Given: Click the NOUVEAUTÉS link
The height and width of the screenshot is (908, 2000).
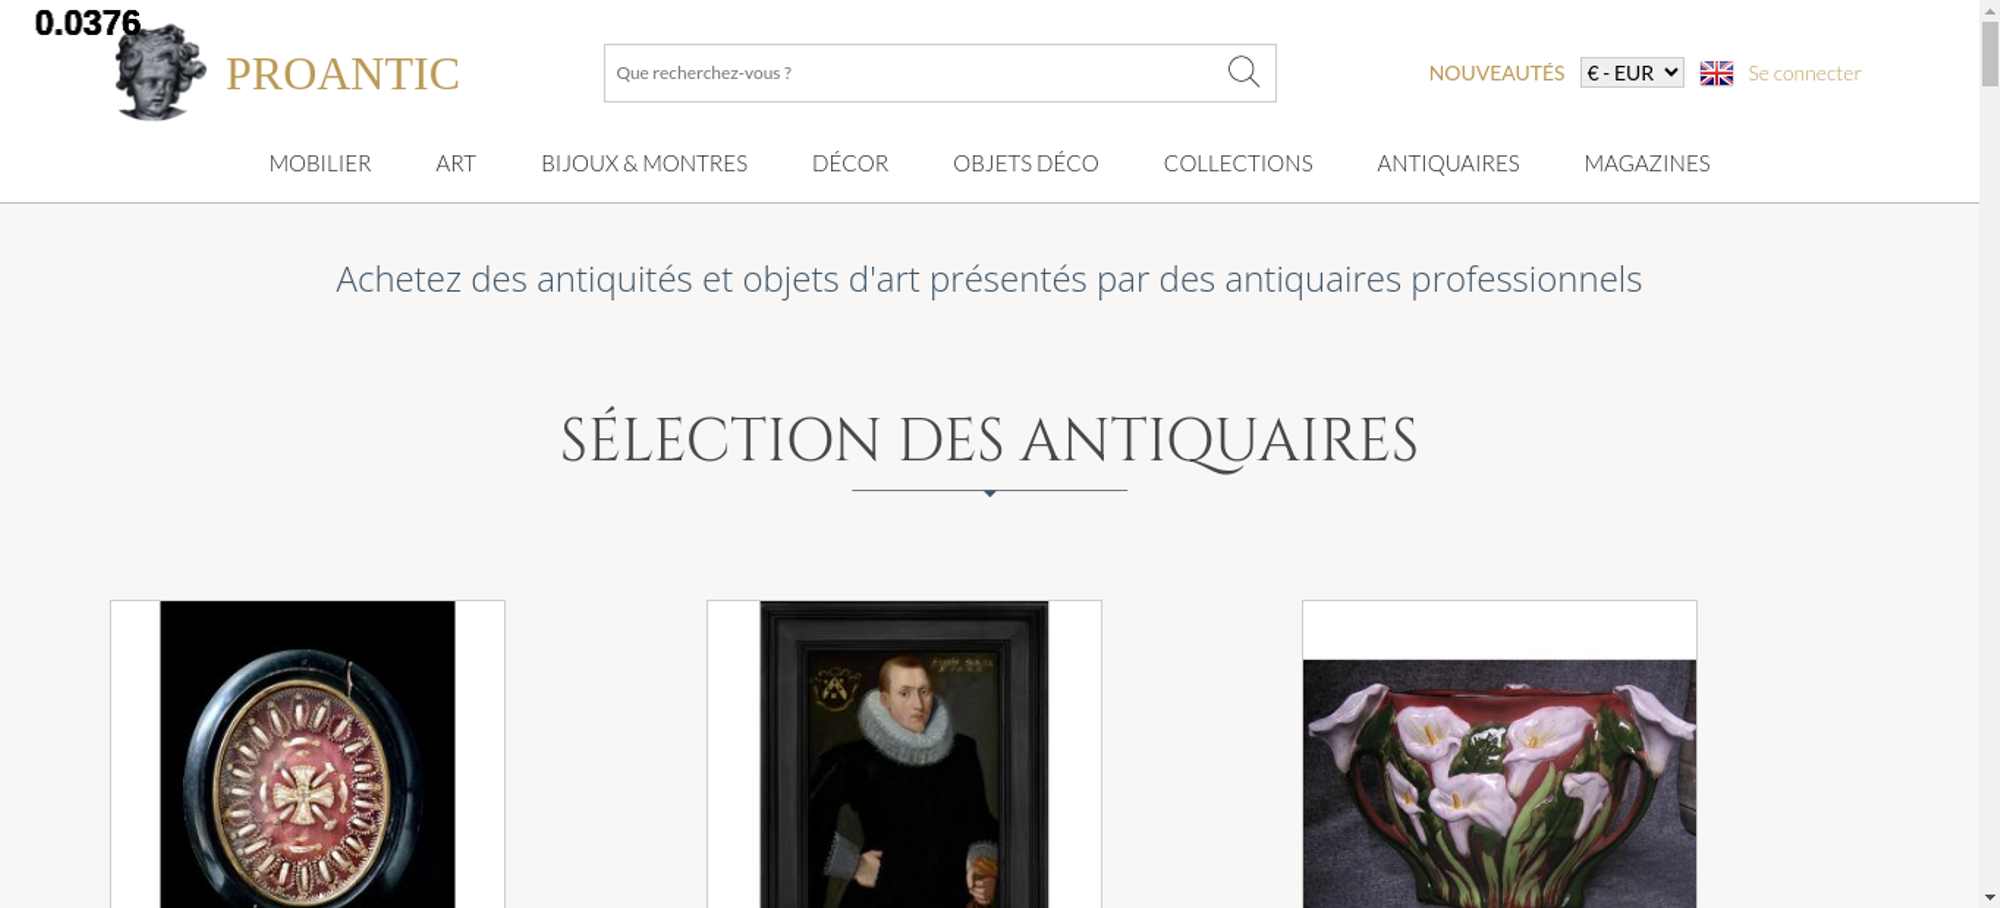Looking at the screenshot, I should (x=1496, y=73).
